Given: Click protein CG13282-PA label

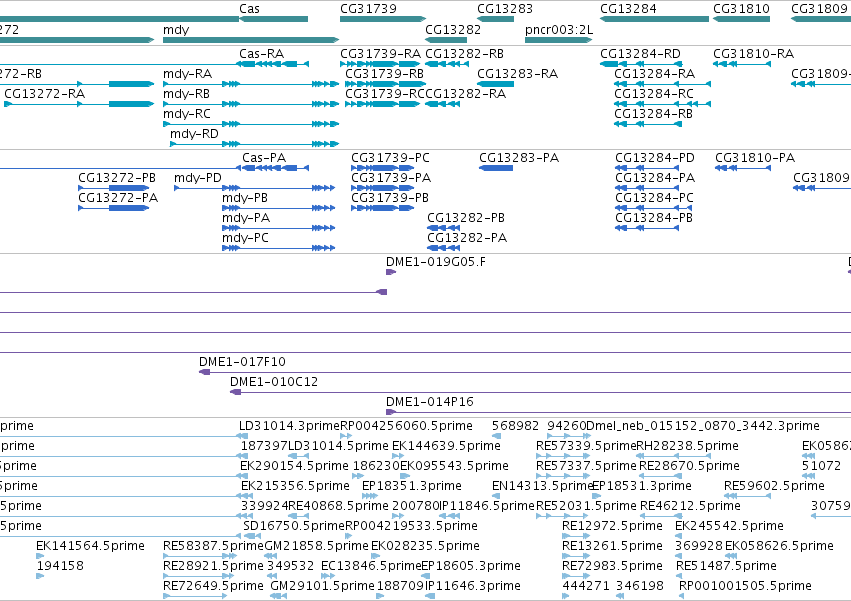Looking at the screenshot, I should [x=467, y=238].
